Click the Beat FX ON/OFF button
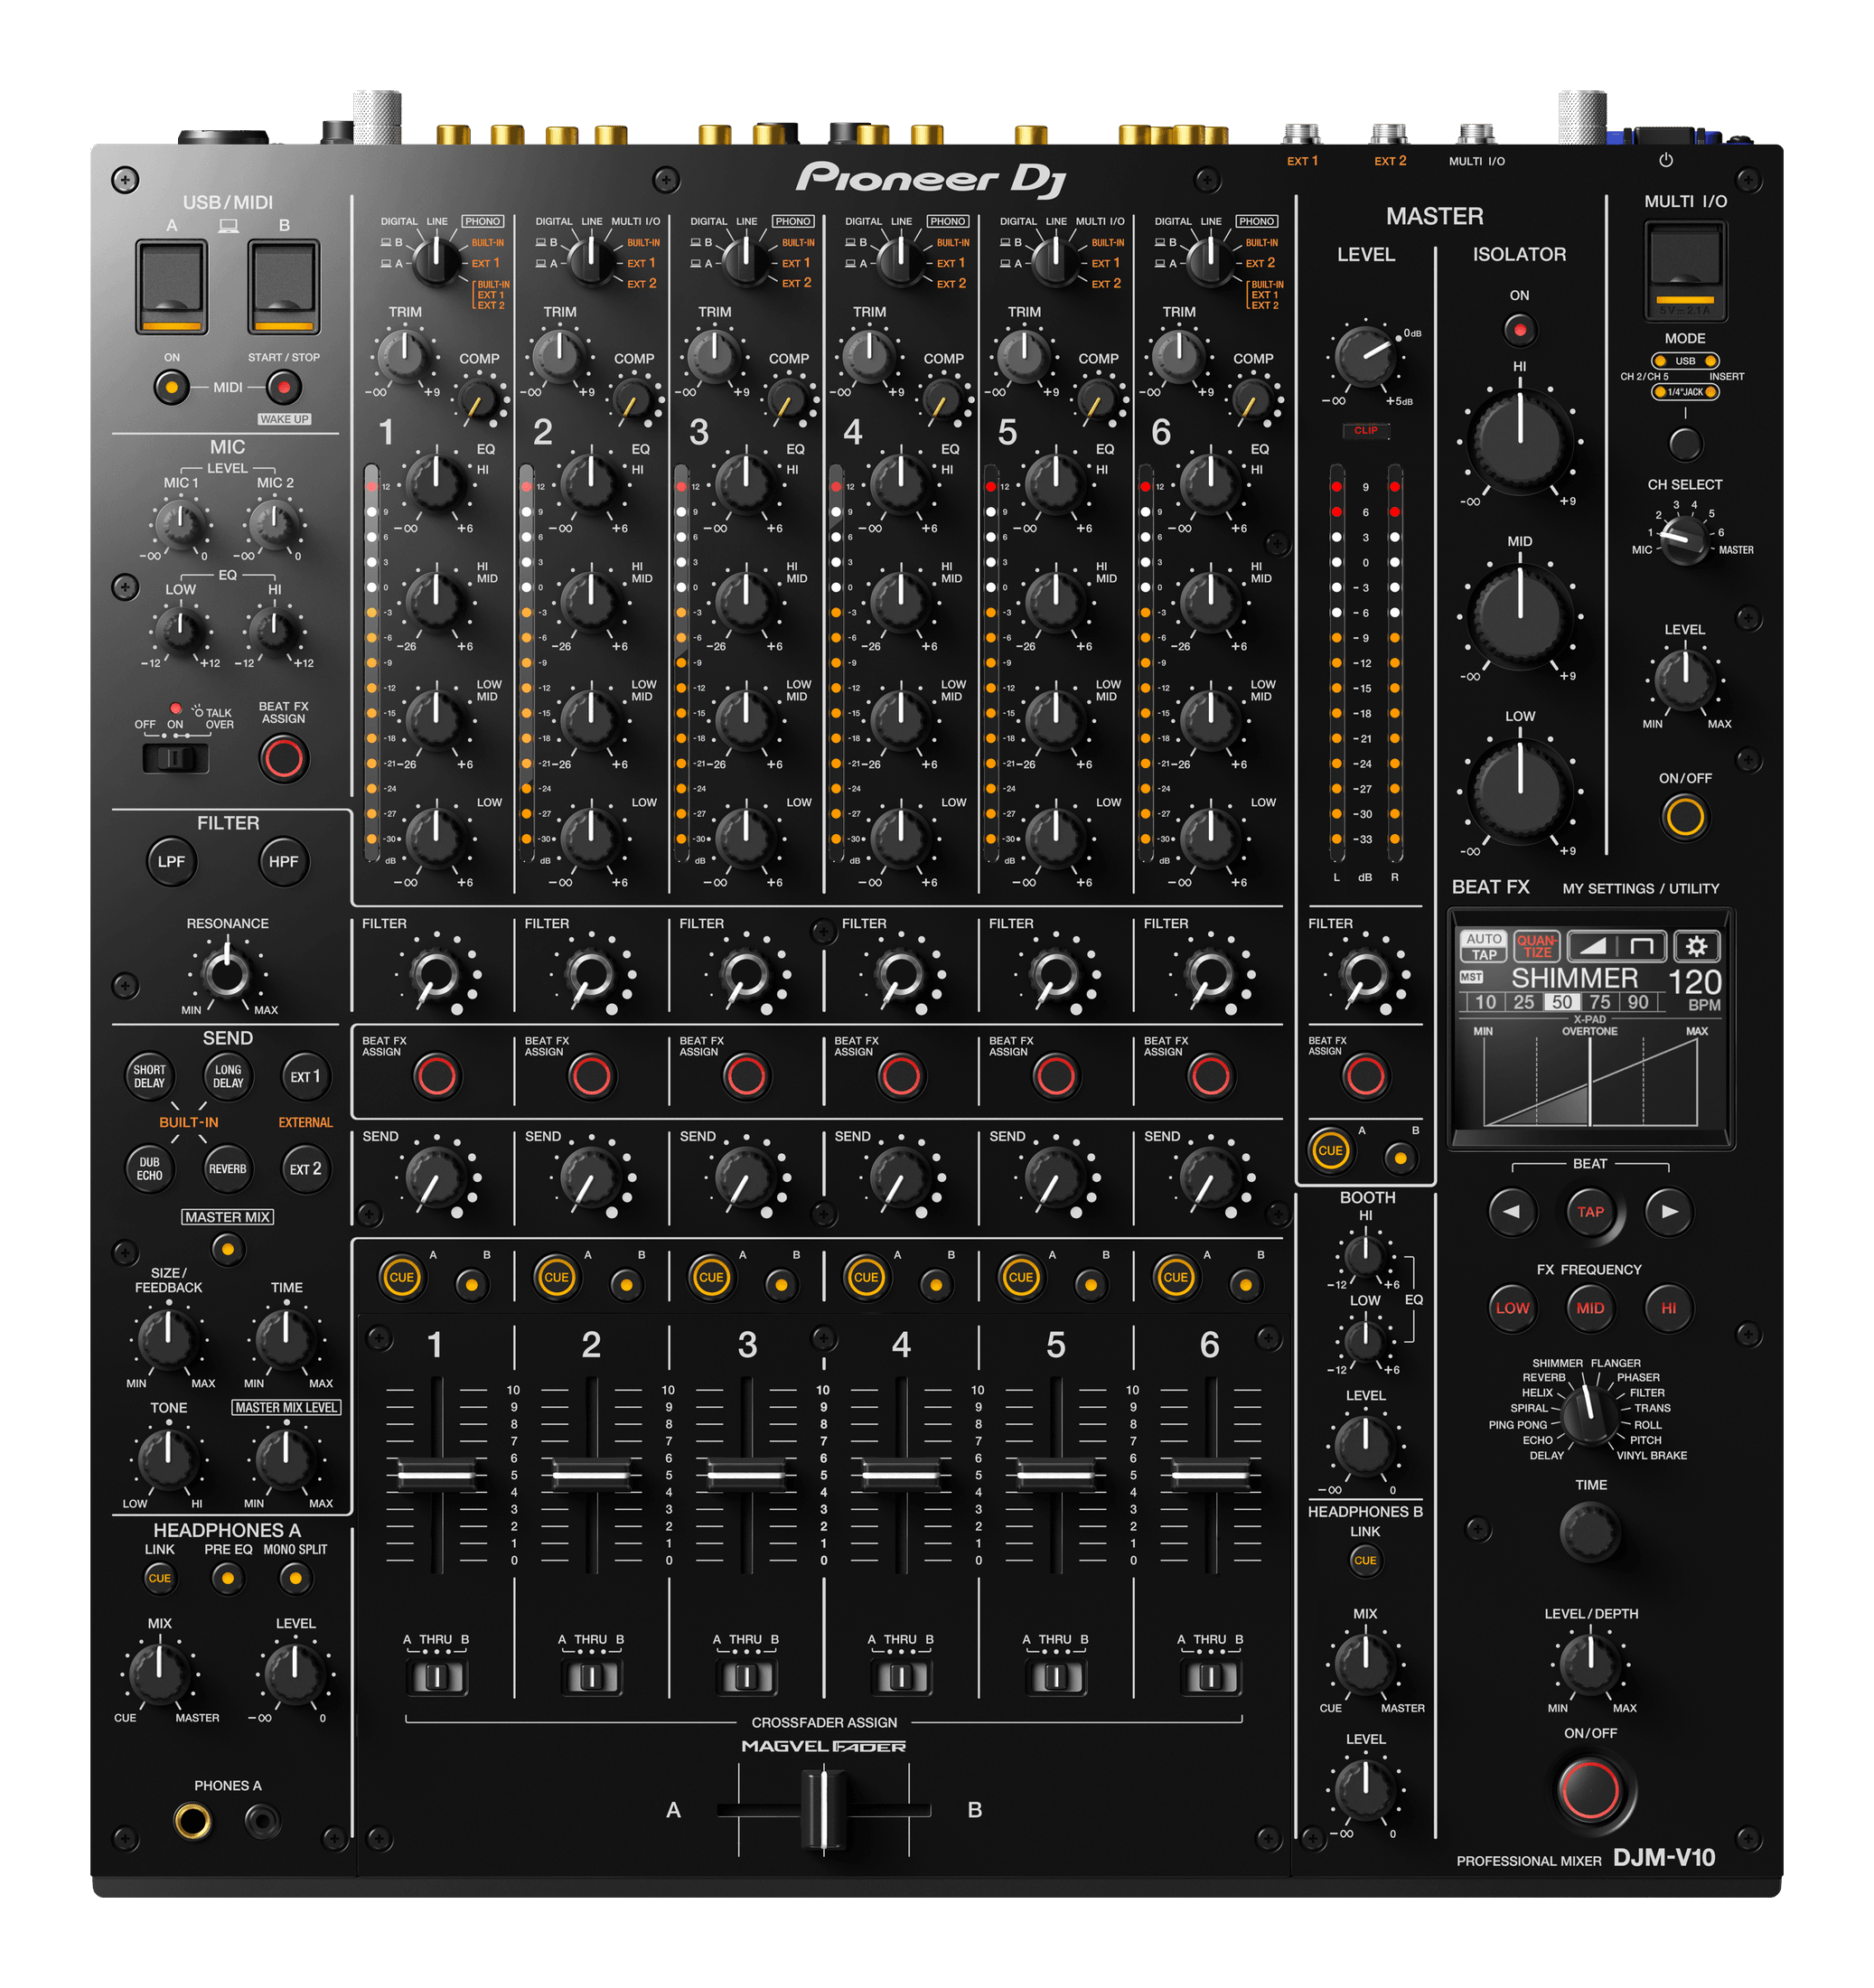Viewport: 1874px width, 1988px height. 1590,1789
